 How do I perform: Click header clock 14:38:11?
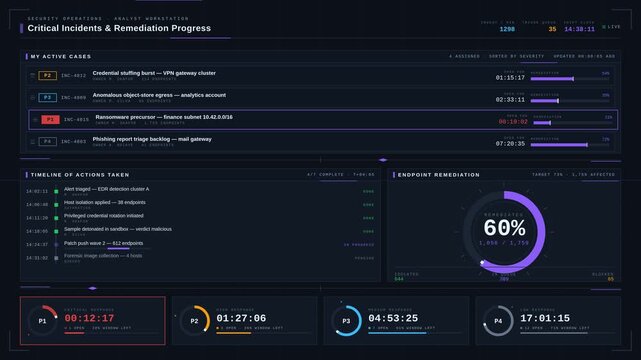click(579, 29)
